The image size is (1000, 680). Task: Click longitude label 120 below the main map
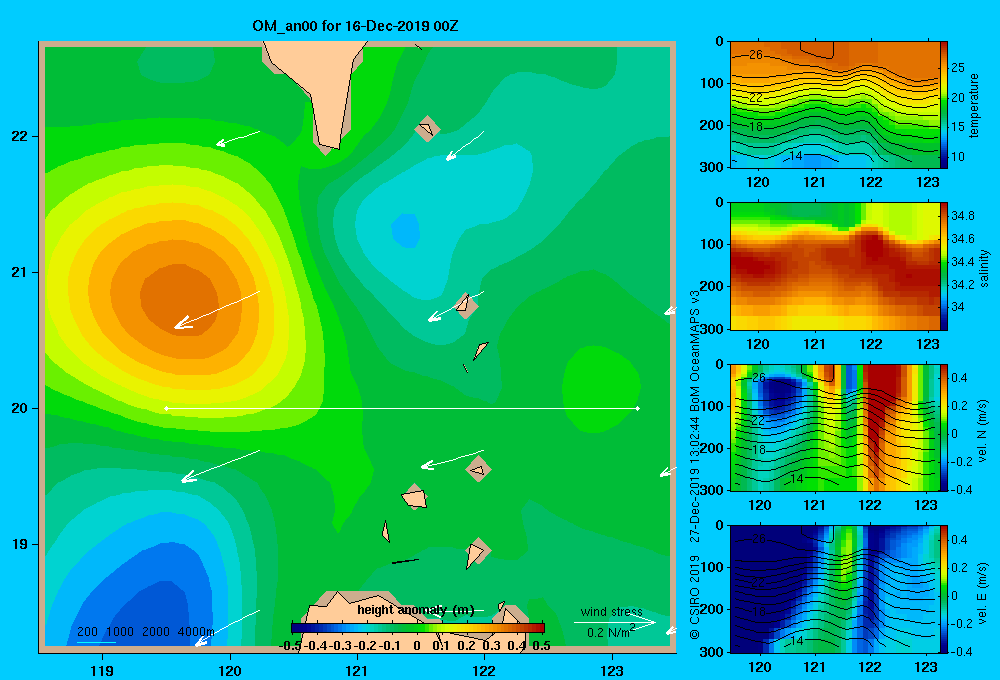[230, 670]
